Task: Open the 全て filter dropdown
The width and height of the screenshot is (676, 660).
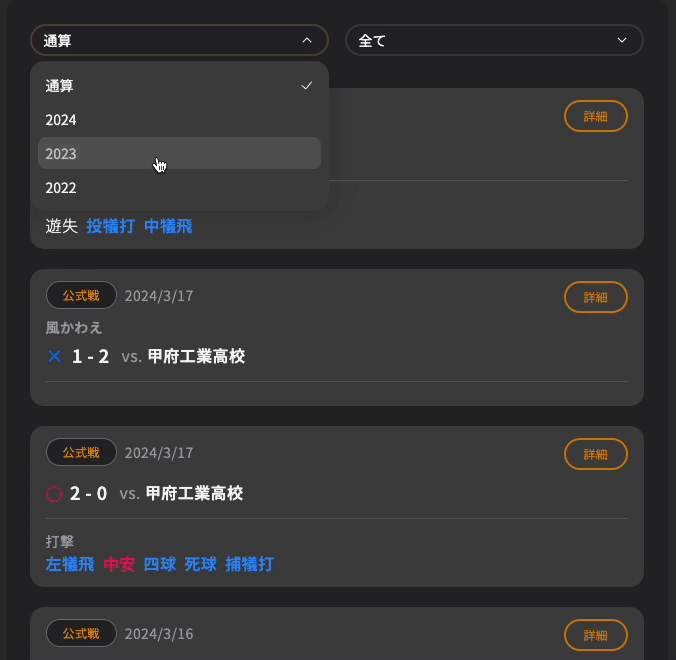Action: 494,40
